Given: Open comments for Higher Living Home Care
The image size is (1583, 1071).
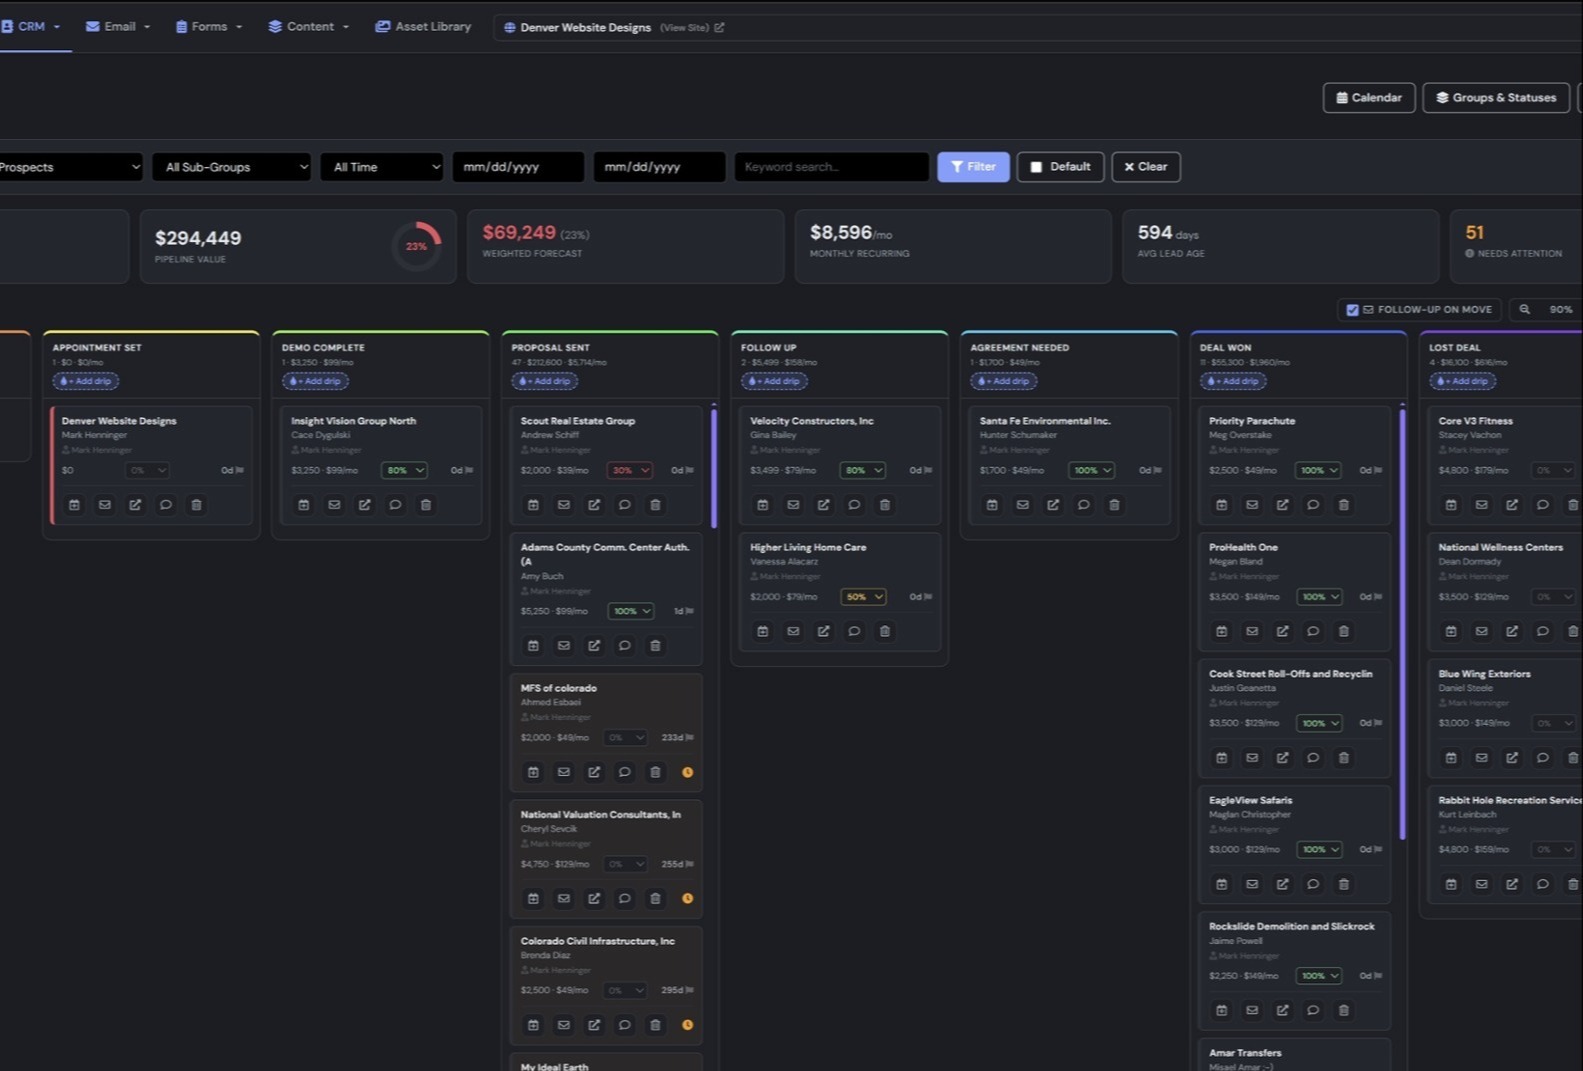Looking at the screenshot, I should pos(854,631).
